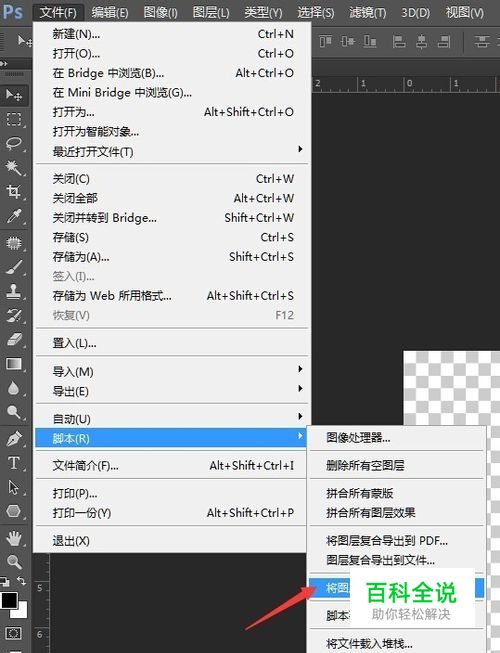Choose 删除所有空图层 script

tap(397, 465)
